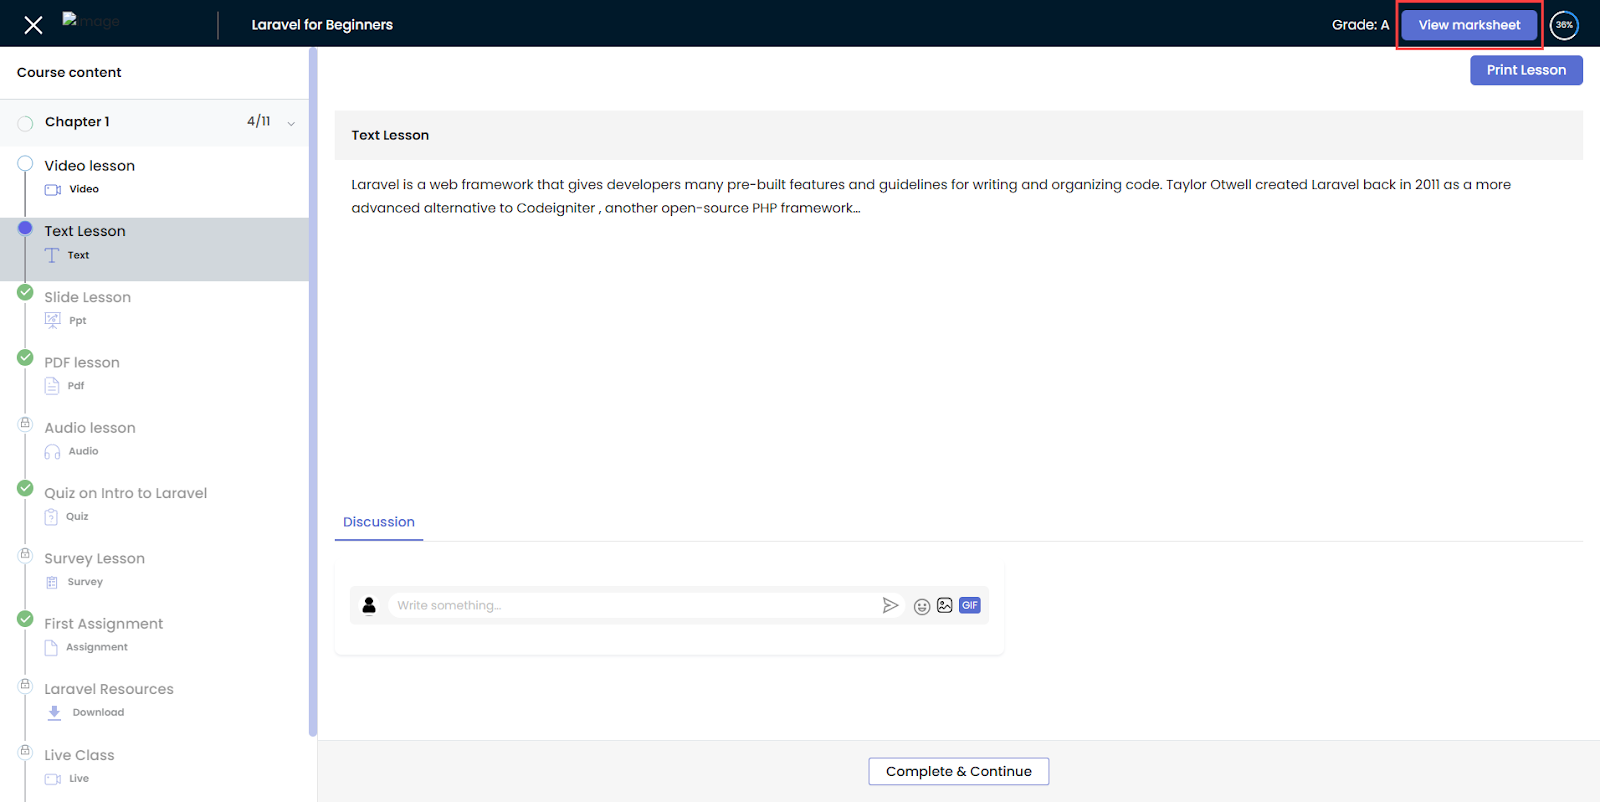Click the Course content heading
1600x802 pixels.
[x=69, y=72]
